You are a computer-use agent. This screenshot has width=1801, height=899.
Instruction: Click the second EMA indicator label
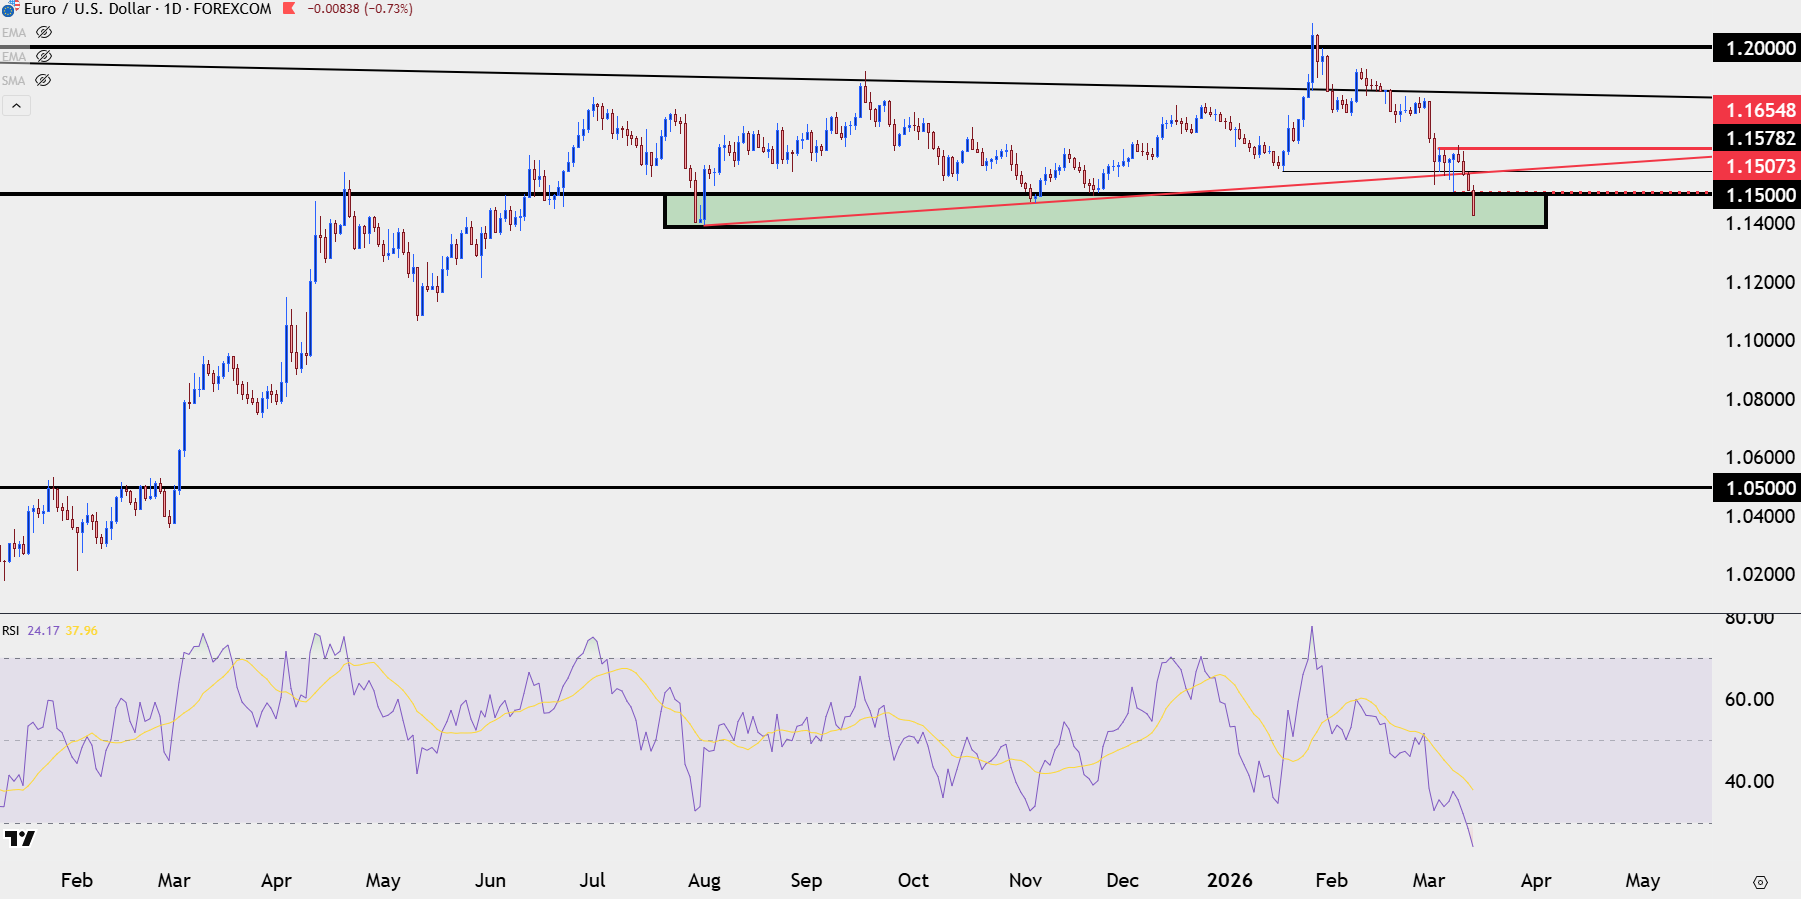14,56
